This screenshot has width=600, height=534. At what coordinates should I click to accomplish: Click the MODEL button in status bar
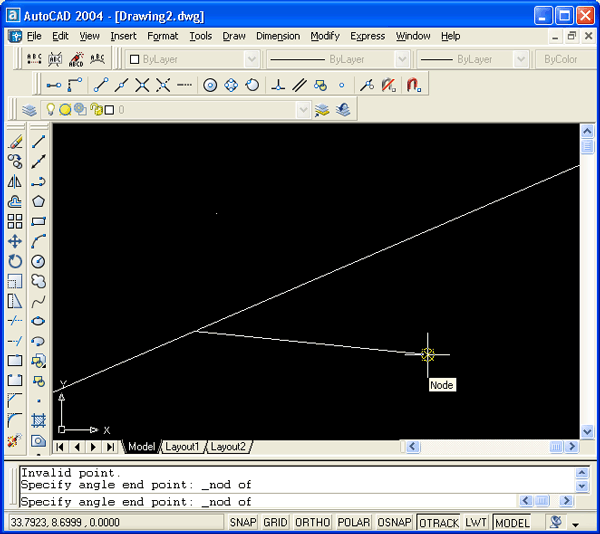point(513,523)
